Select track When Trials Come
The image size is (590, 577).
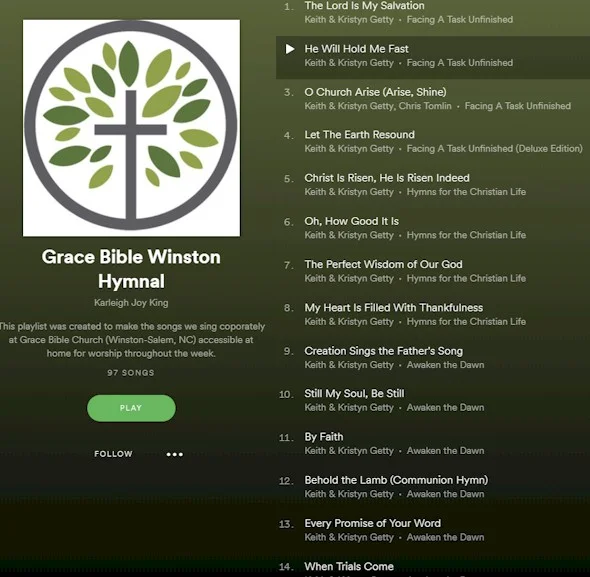tap(349, 566)
